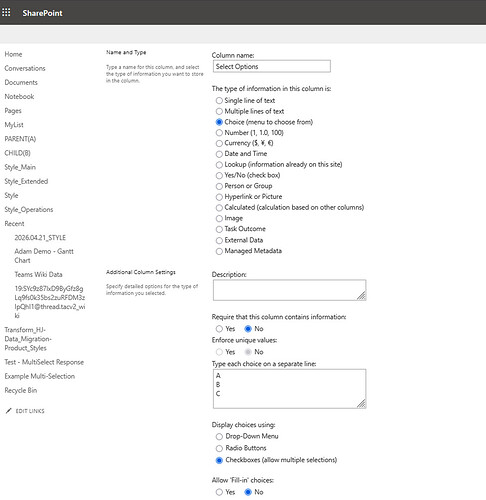
Task: Enable Yes for Fill-in choices
Action: click(219, 492)
